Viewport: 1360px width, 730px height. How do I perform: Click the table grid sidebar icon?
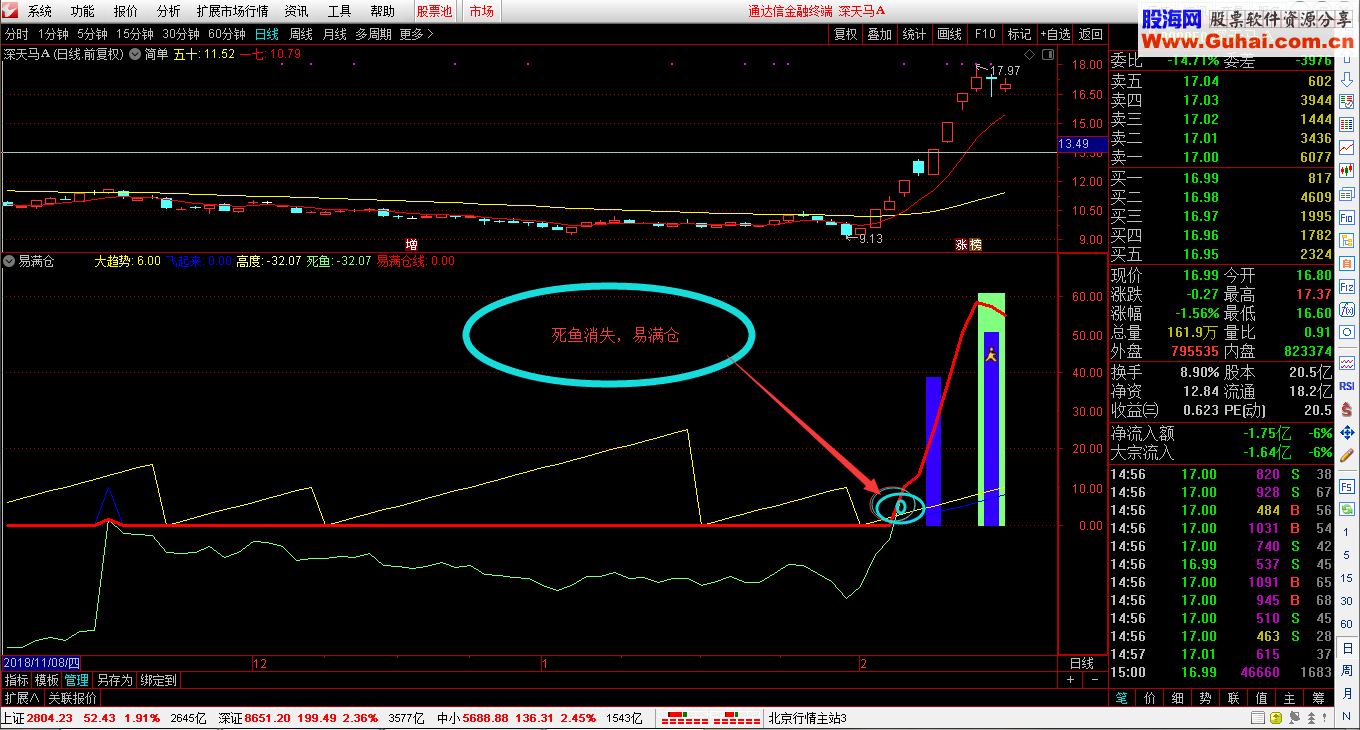click(1347, 123)
